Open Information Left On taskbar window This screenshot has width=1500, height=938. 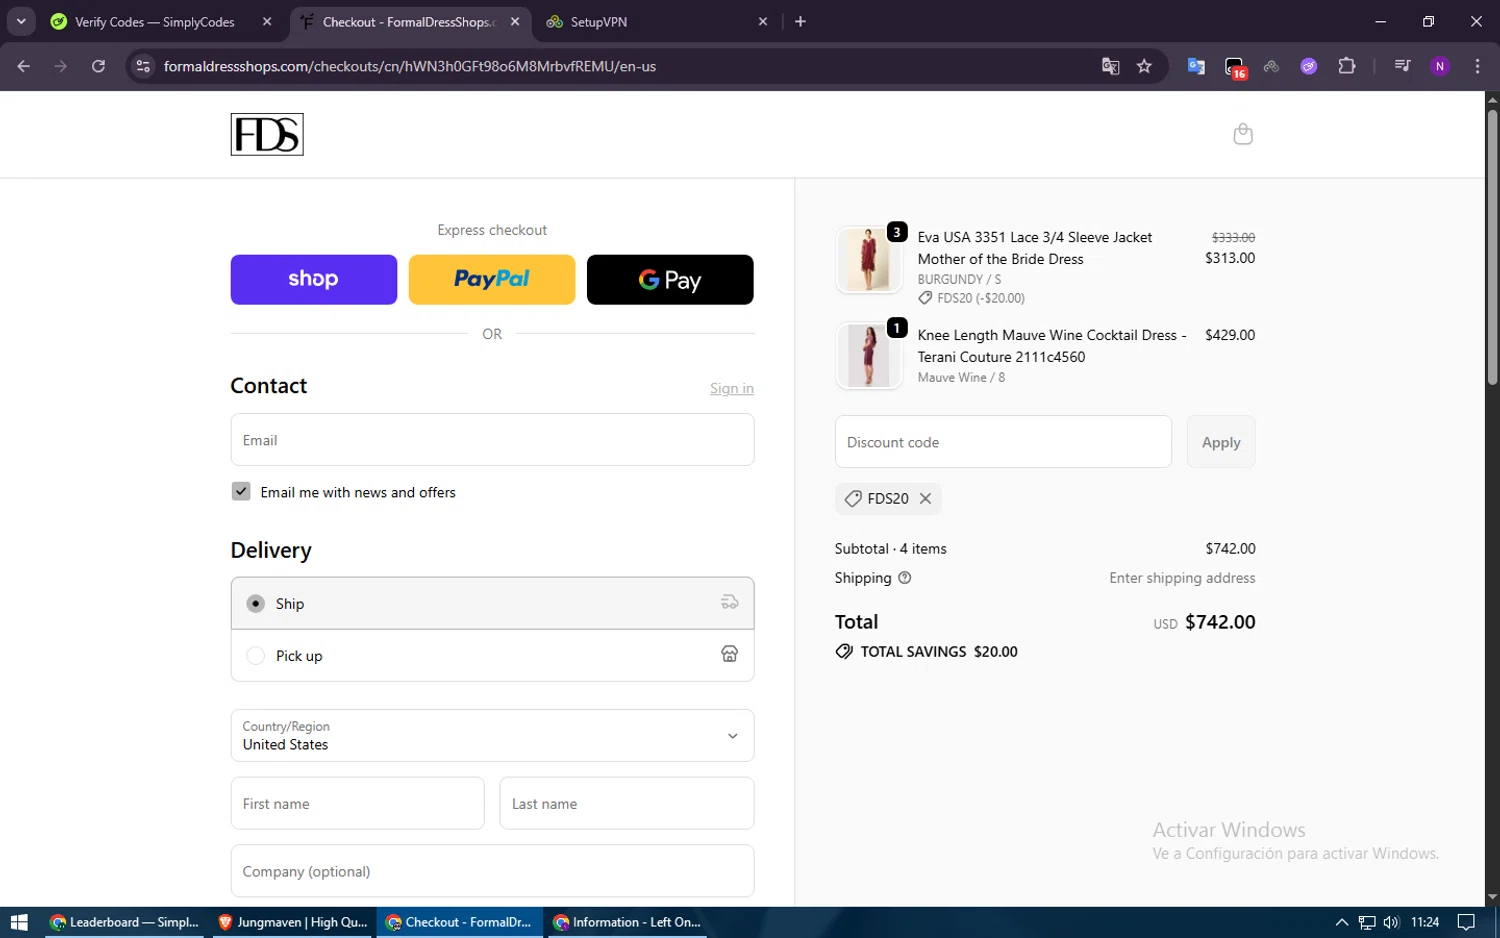(627, 922)
